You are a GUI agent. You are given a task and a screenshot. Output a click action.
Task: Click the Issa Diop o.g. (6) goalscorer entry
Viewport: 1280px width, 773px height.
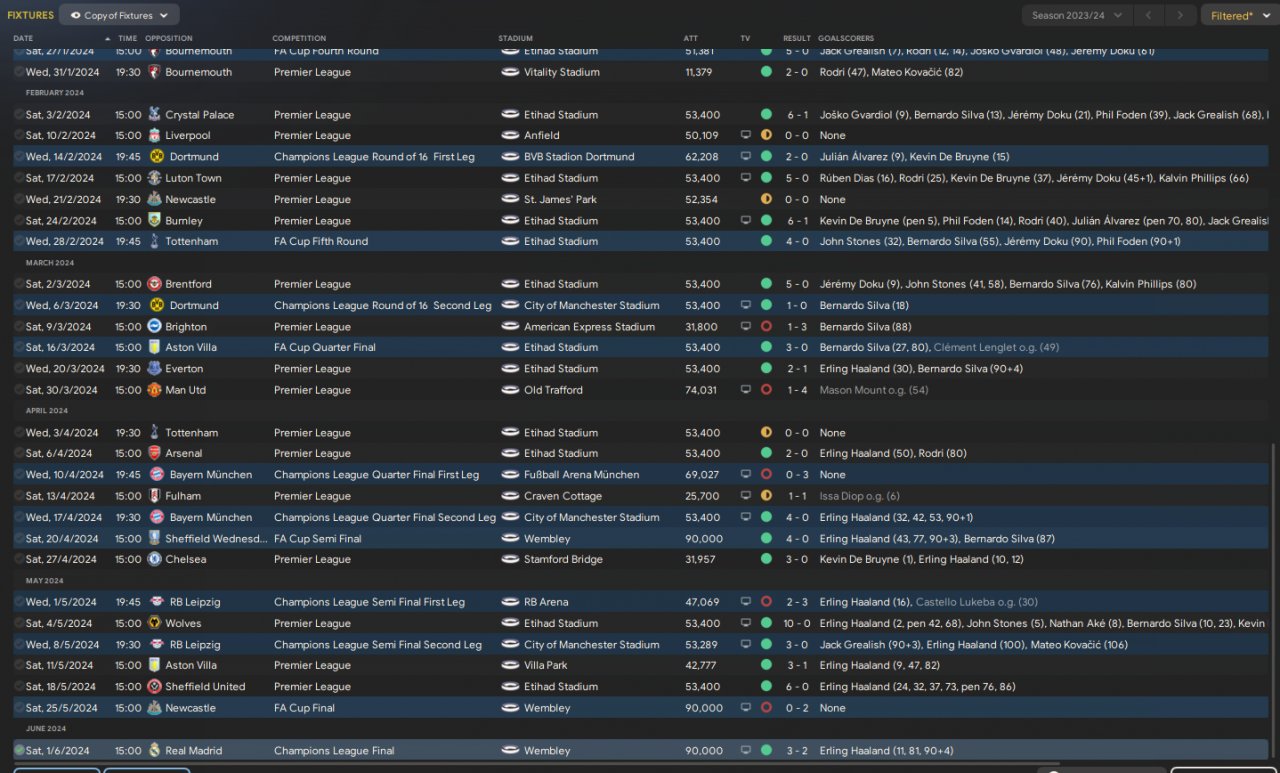(859, 496)
